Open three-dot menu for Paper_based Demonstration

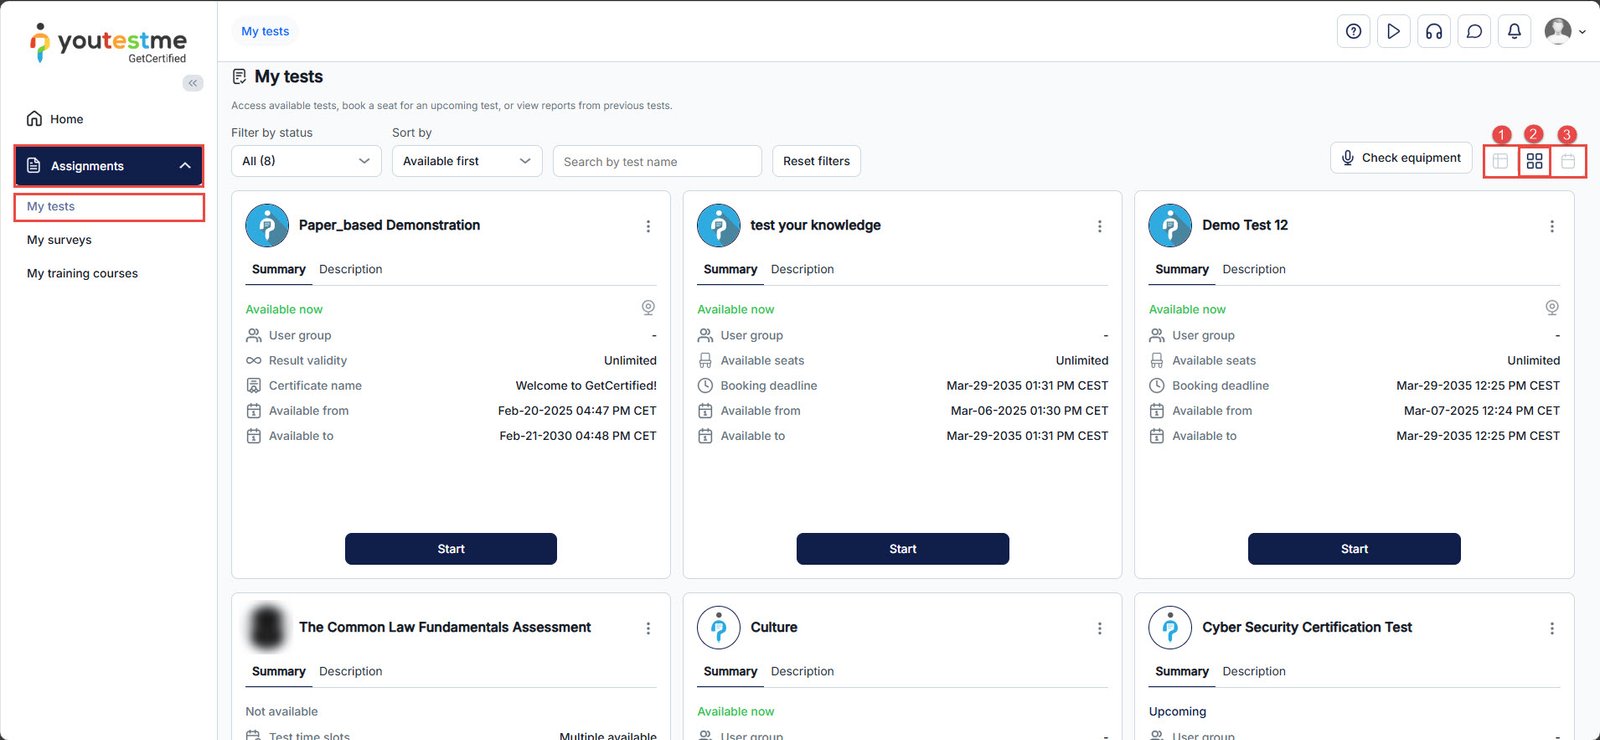click(x=648, y=226)
